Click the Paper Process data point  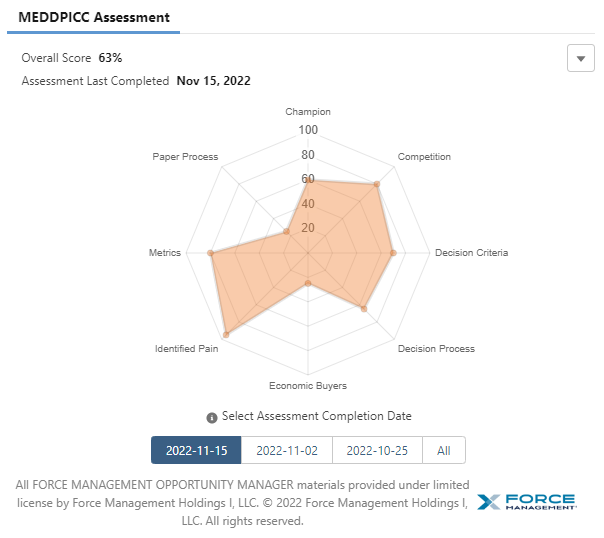pos(287,231)
